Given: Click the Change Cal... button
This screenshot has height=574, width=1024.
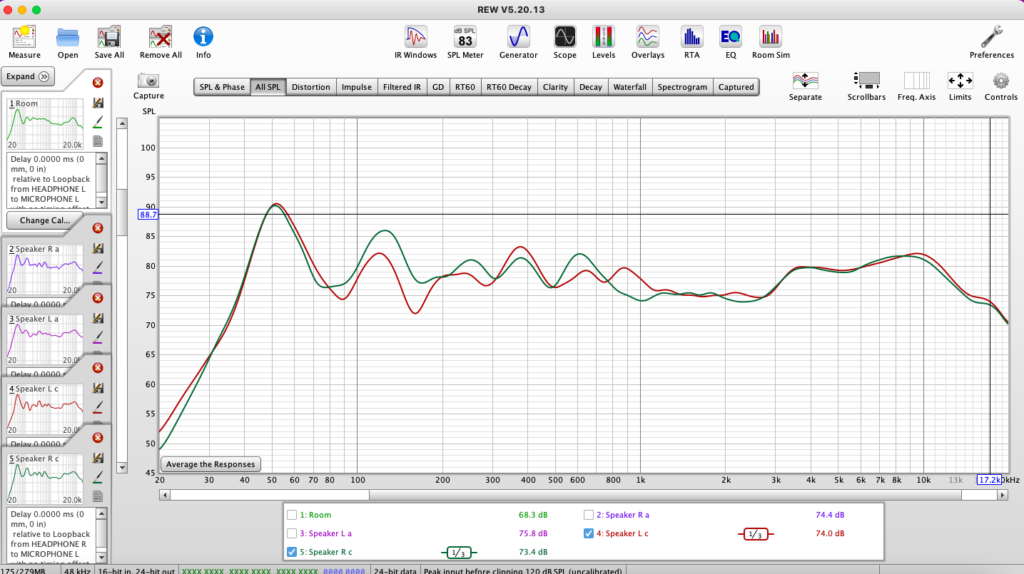Looking at the screenshot, I should tap(44, 221).
